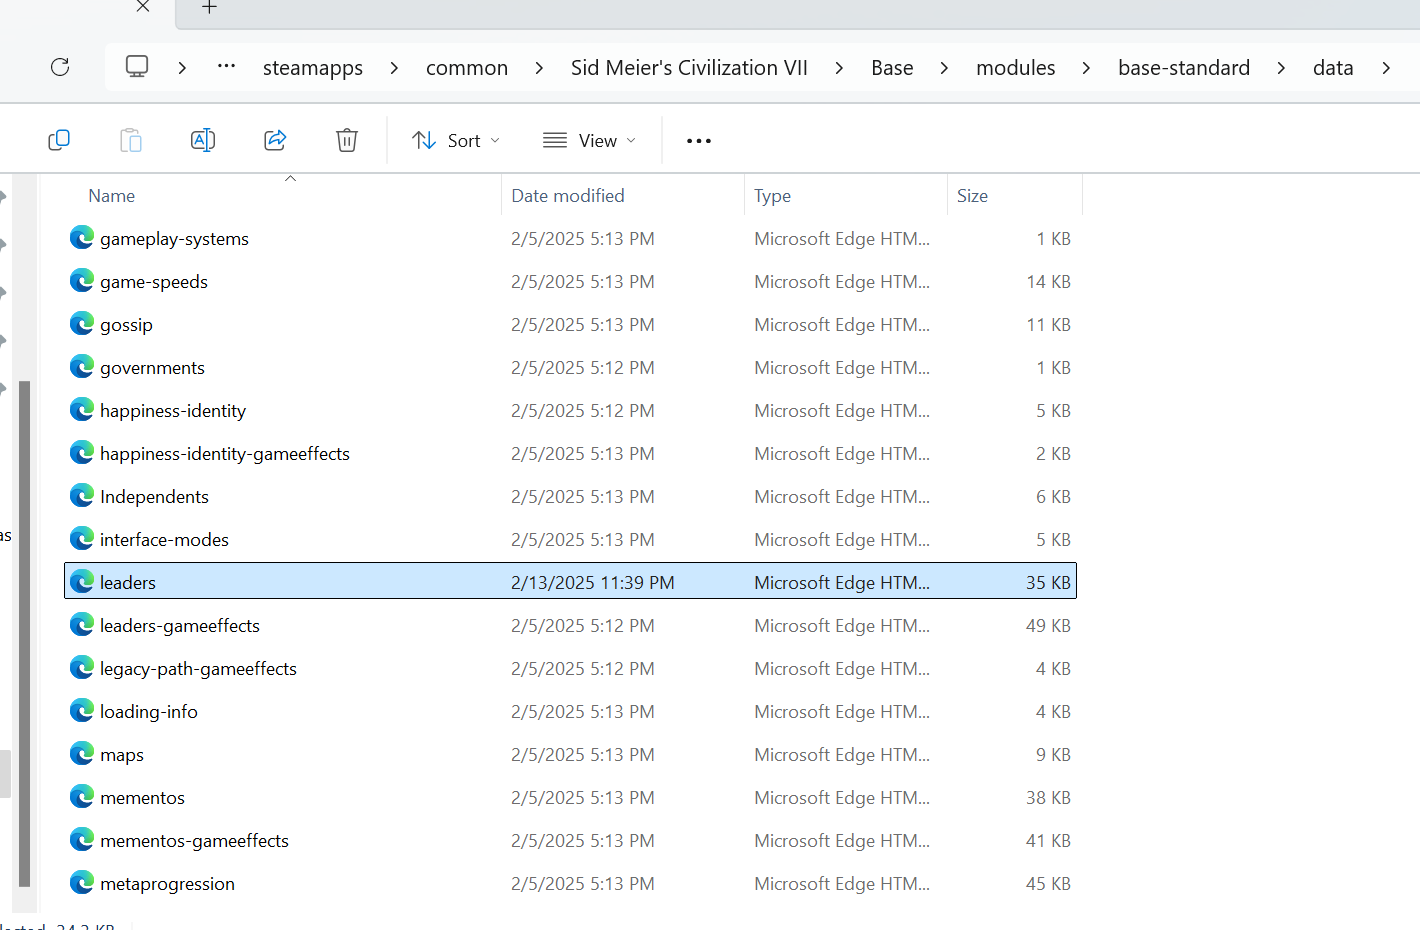Click the This PC monitor icon
This screenshot has width=1420, height=930.
137,67
